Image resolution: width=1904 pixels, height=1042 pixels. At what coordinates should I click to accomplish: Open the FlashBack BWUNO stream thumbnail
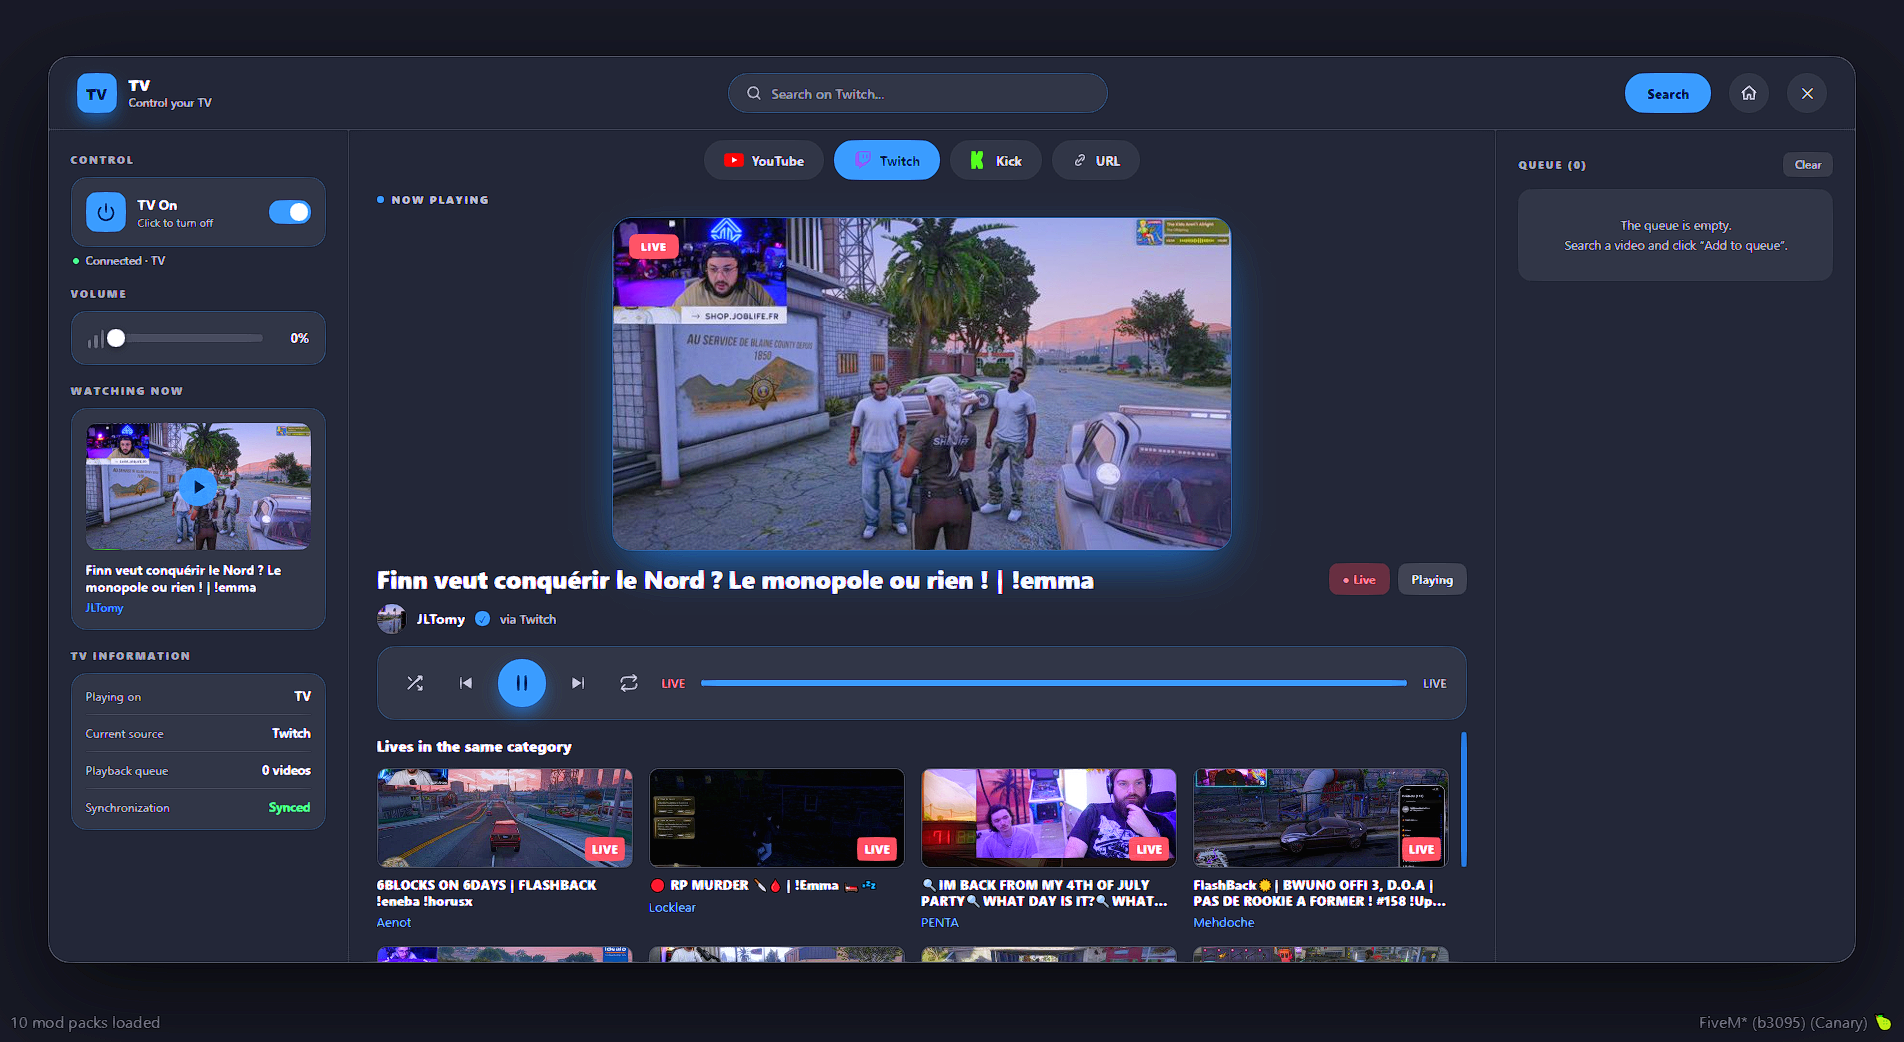pyautogui.click(x=1321, y=818)
